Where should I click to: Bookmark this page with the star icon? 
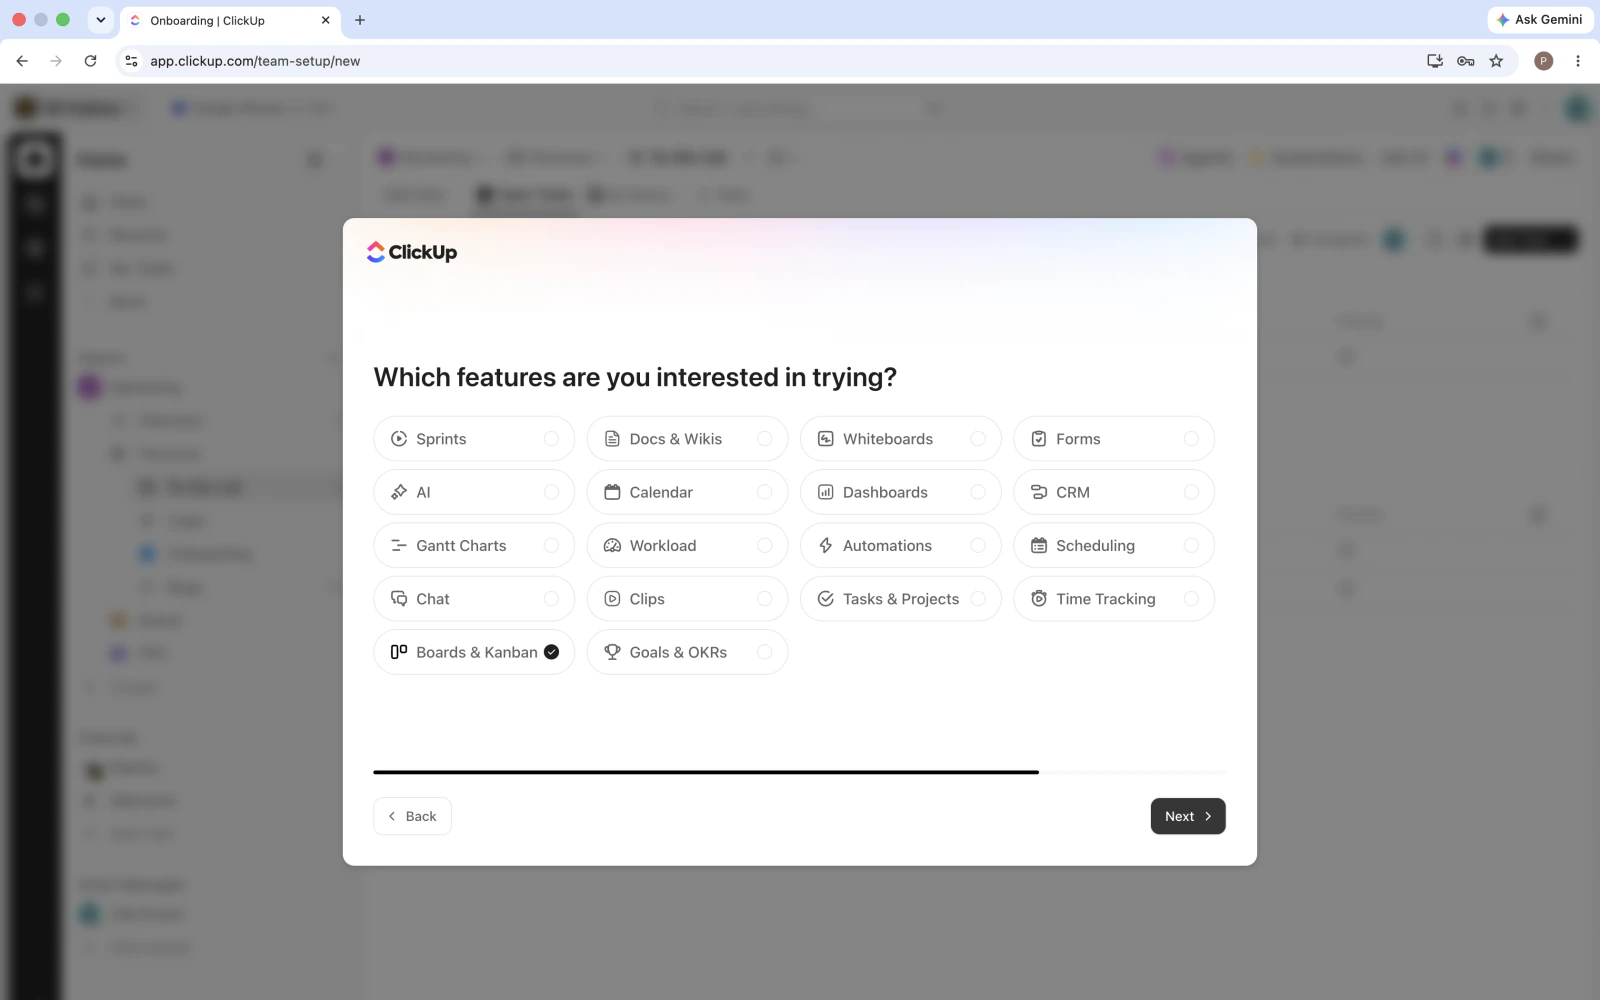[1496, 61]
